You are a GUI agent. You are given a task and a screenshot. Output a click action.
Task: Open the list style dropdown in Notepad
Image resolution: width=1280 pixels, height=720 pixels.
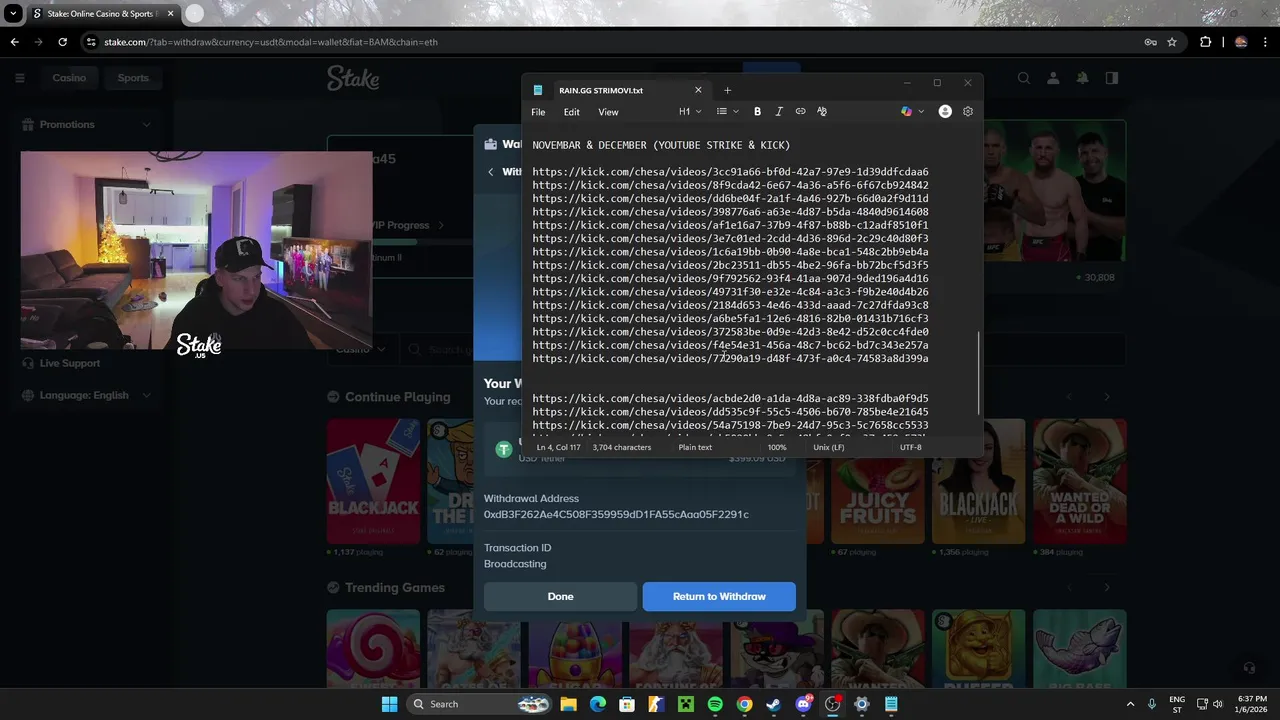click(x=727, y=112)
